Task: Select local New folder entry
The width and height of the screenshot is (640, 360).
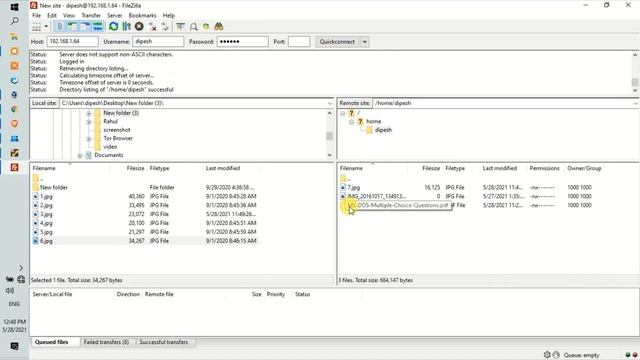Action: [x=145, y=187]
